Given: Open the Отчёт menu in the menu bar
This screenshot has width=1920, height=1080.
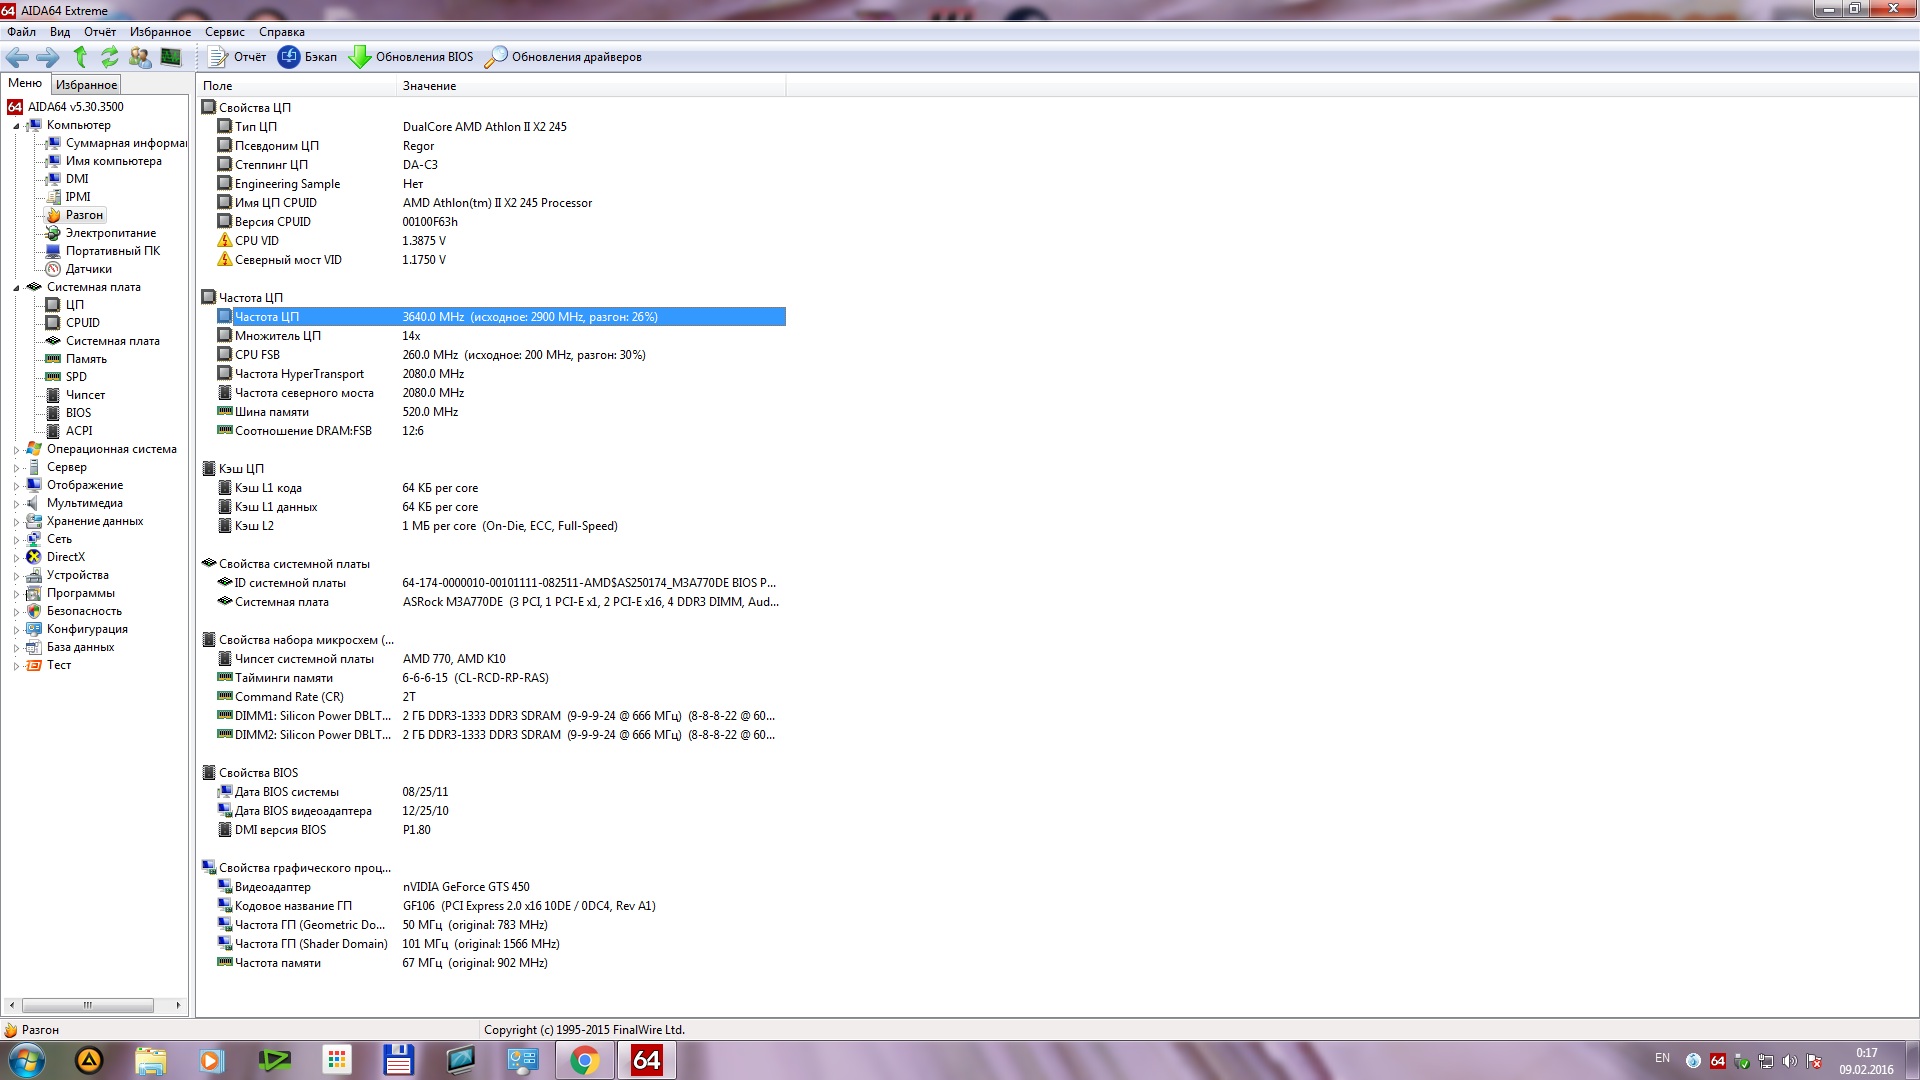Looking at the screenshot, I should (x=100, y=32).
